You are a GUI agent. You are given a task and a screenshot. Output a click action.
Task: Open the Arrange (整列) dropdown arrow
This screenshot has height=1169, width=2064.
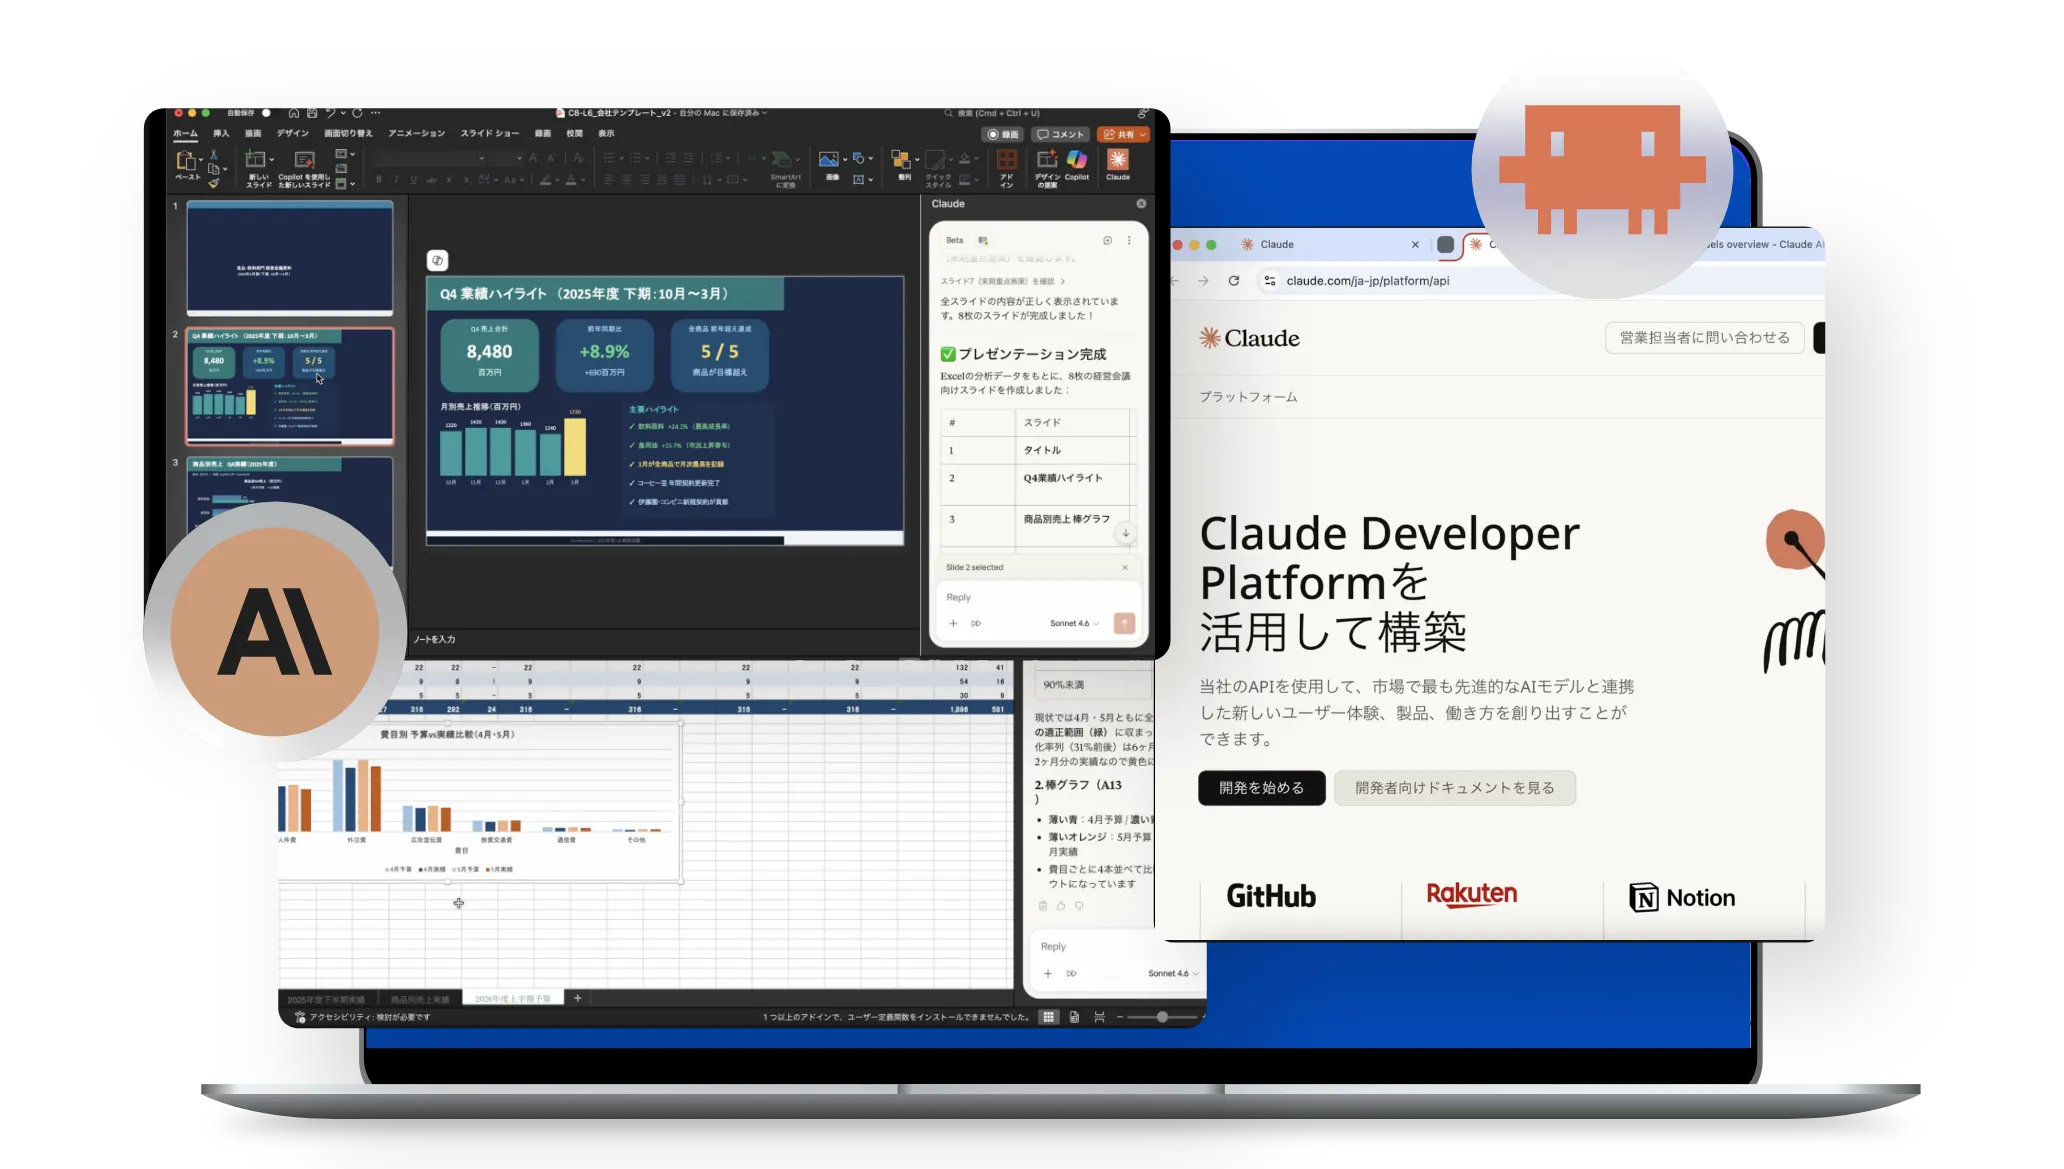pyautogui.click(x=916, y=159)
